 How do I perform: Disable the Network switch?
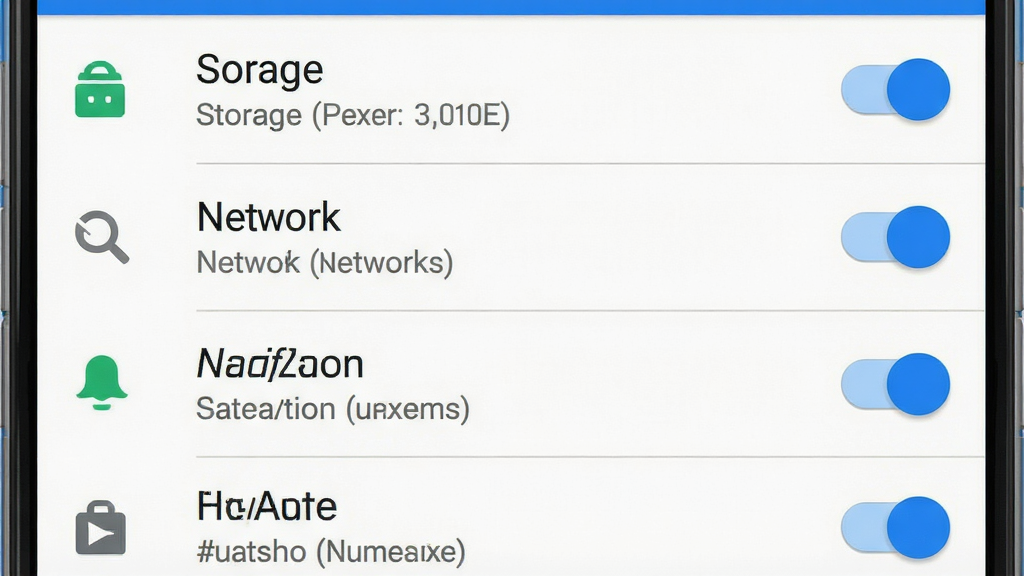(x=895, y=237)
